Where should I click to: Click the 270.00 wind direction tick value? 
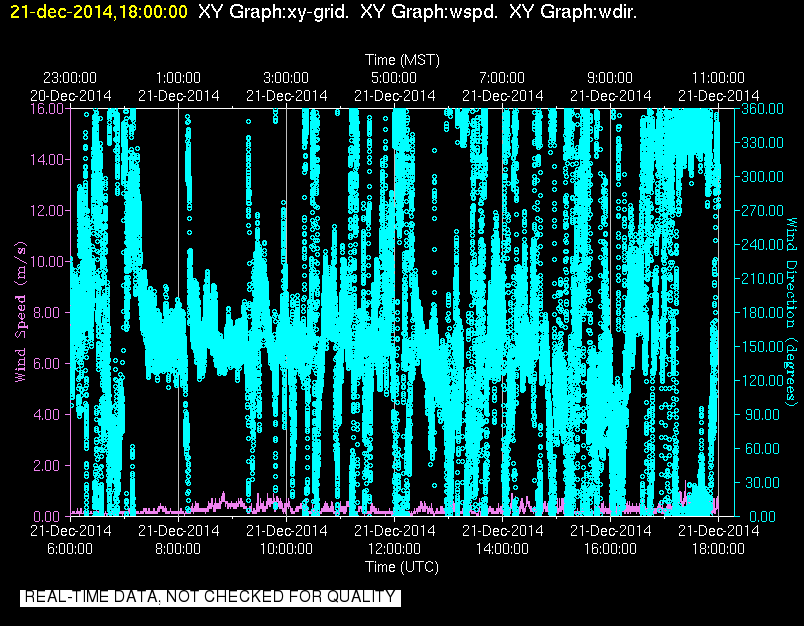(x=762, y=211)
